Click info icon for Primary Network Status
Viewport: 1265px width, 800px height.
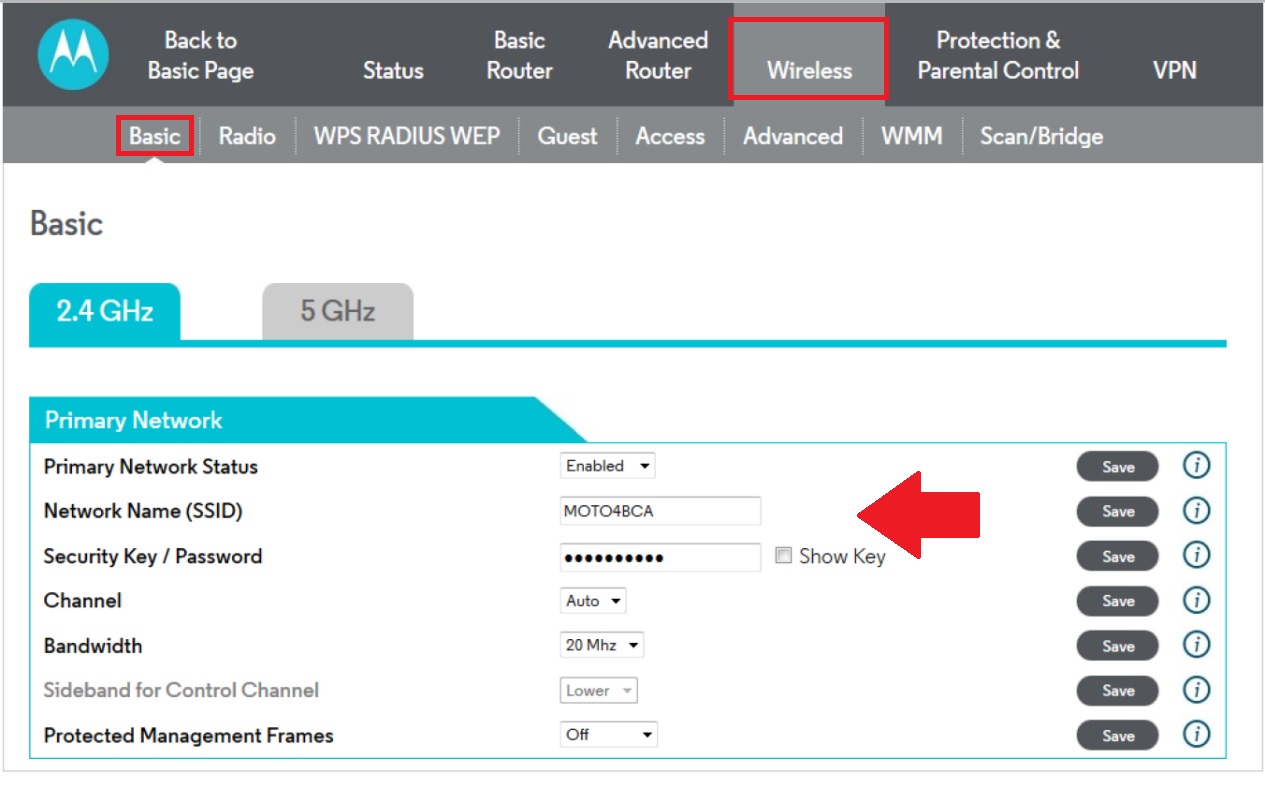tap(1196, 466)
